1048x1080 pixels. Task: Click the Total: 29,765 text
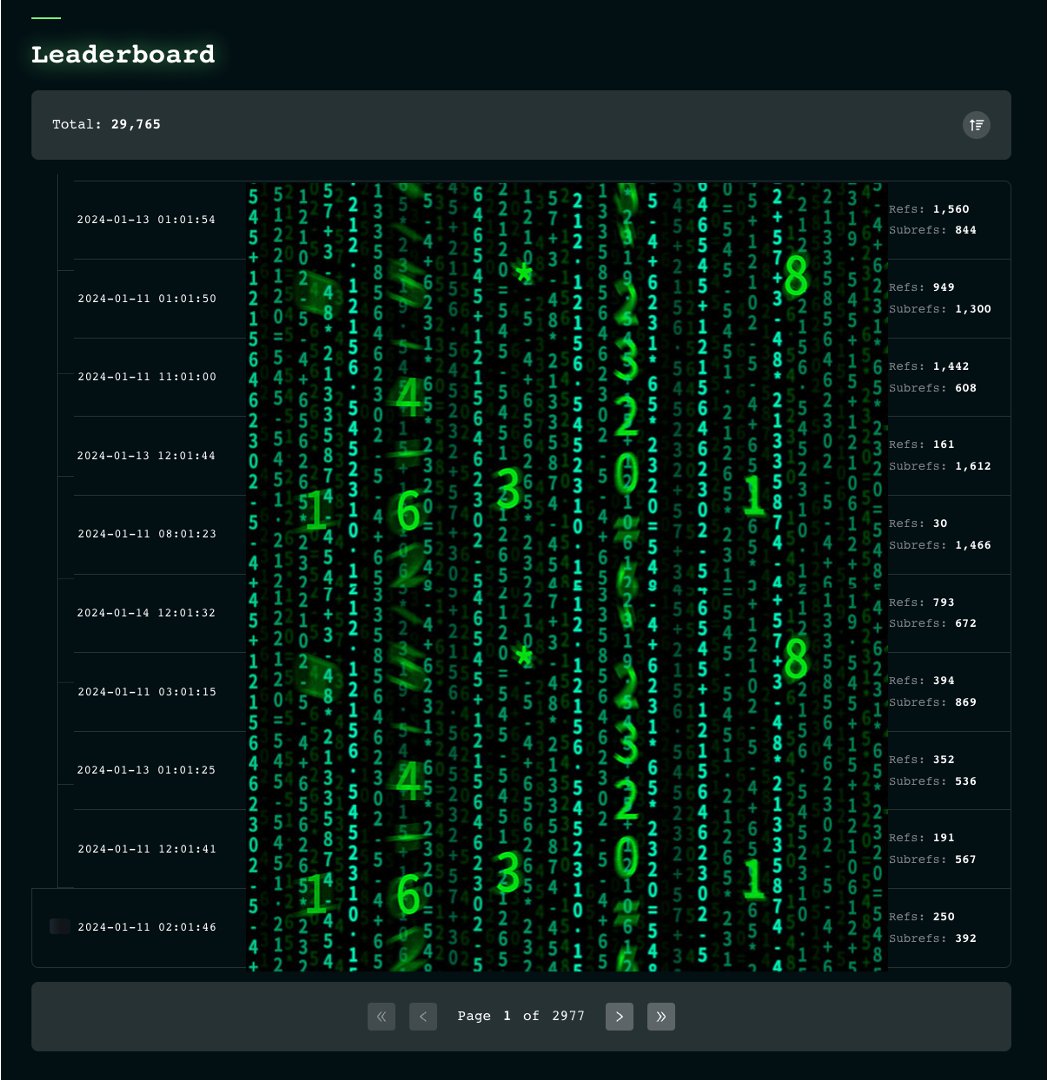[107, 125]
